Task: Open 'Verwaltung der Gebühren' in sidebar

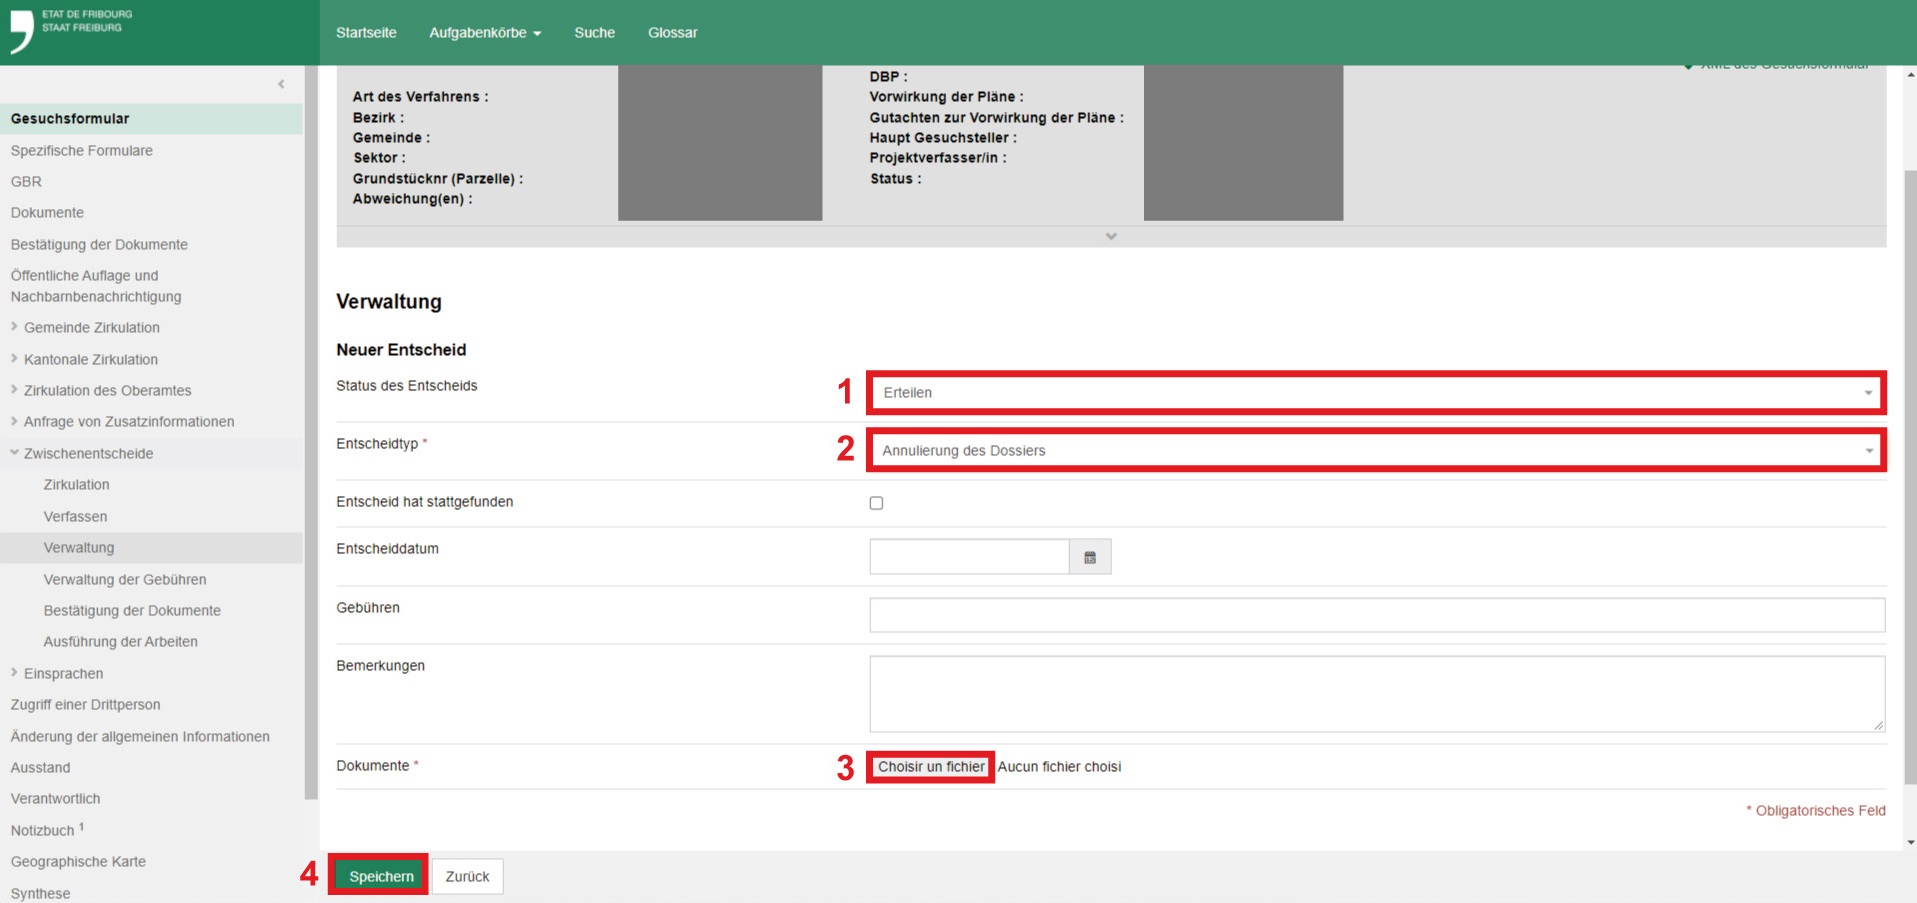Action: point(125,580)
